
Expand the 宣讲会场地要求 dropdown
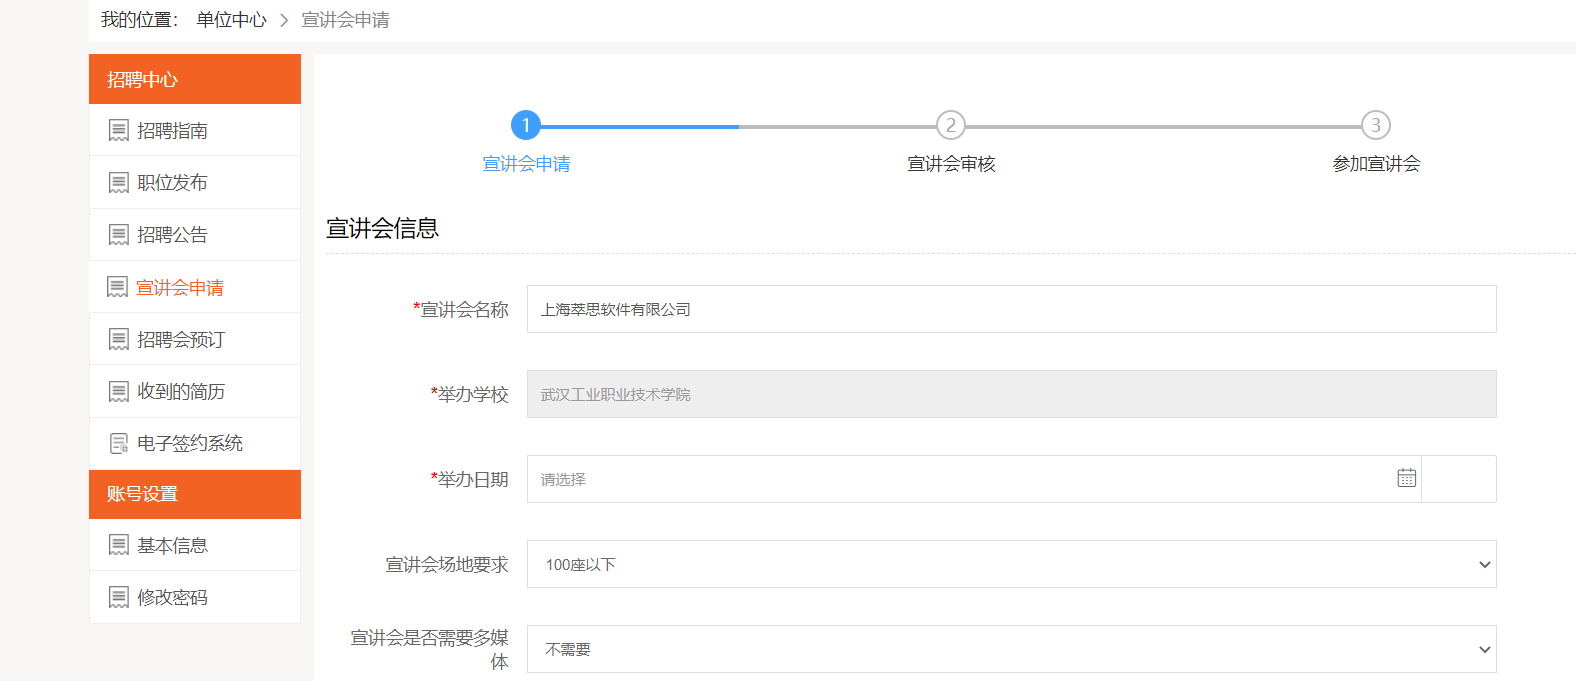pyautogui.click(x=1010, y=565)
